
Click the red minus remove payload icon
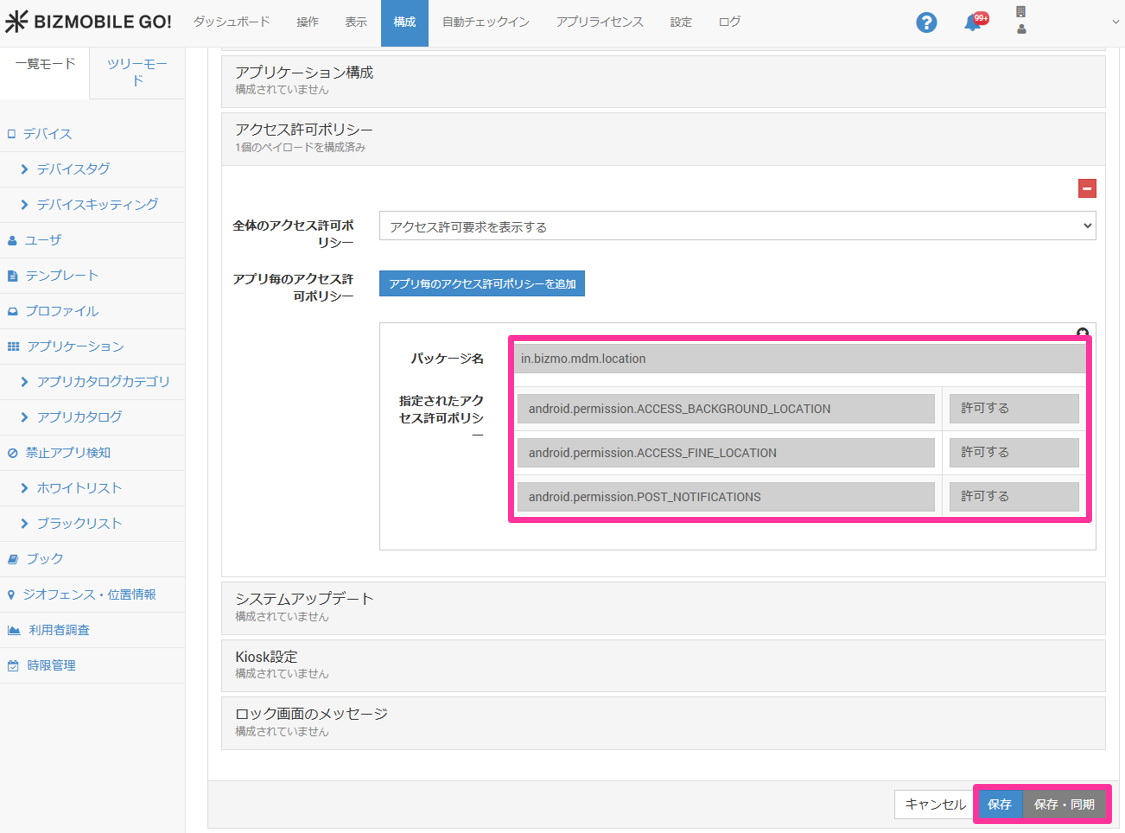(x=1086, y=188)
